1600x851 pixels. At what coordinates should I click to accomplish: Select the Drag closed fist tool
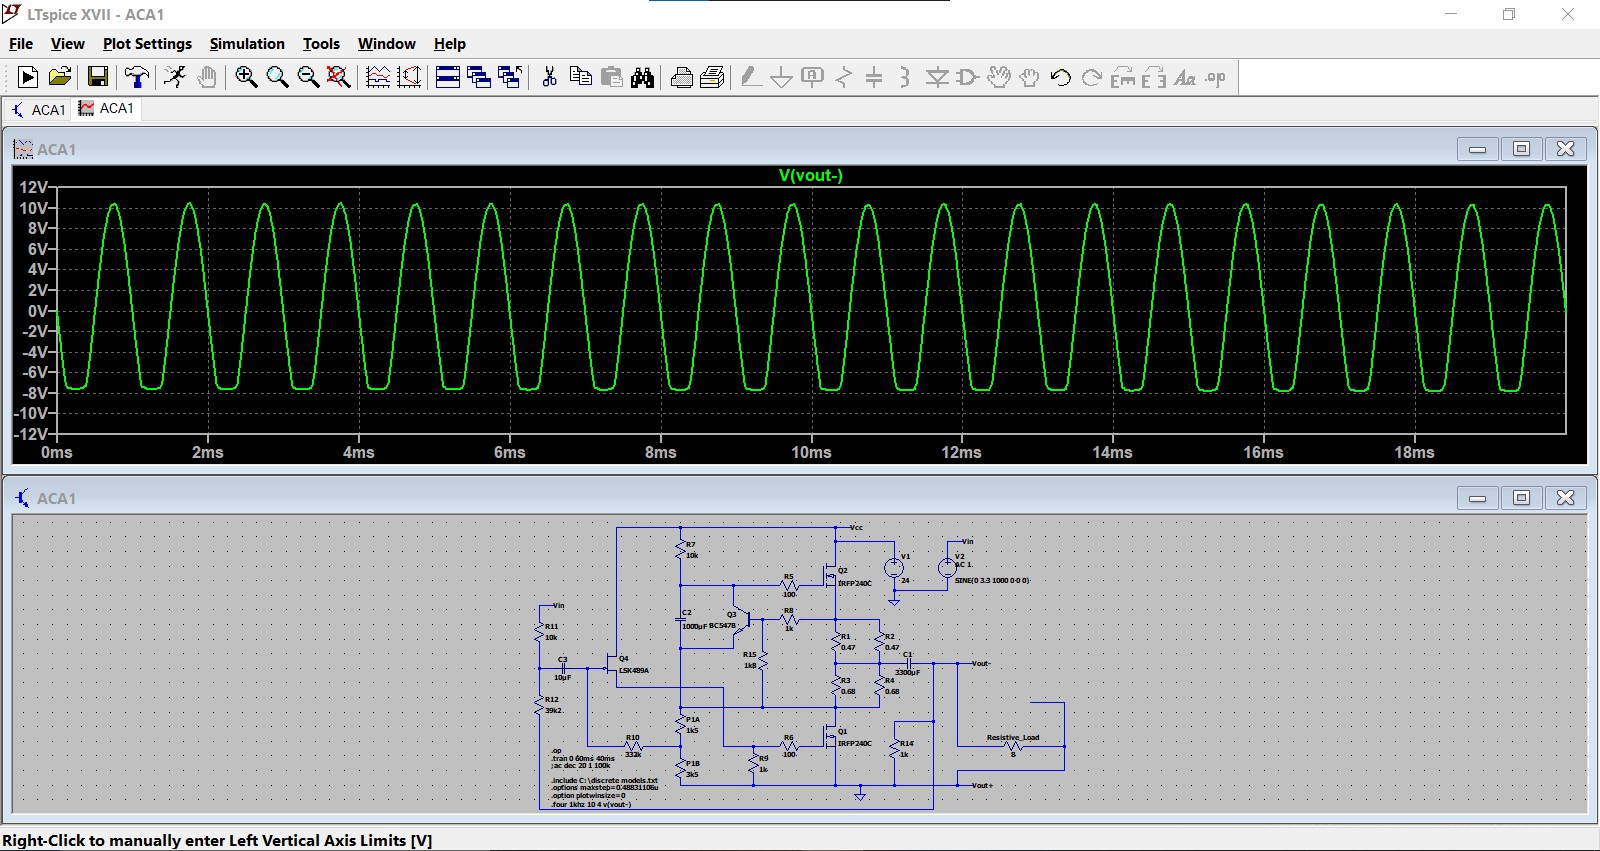coord(1029,77)
